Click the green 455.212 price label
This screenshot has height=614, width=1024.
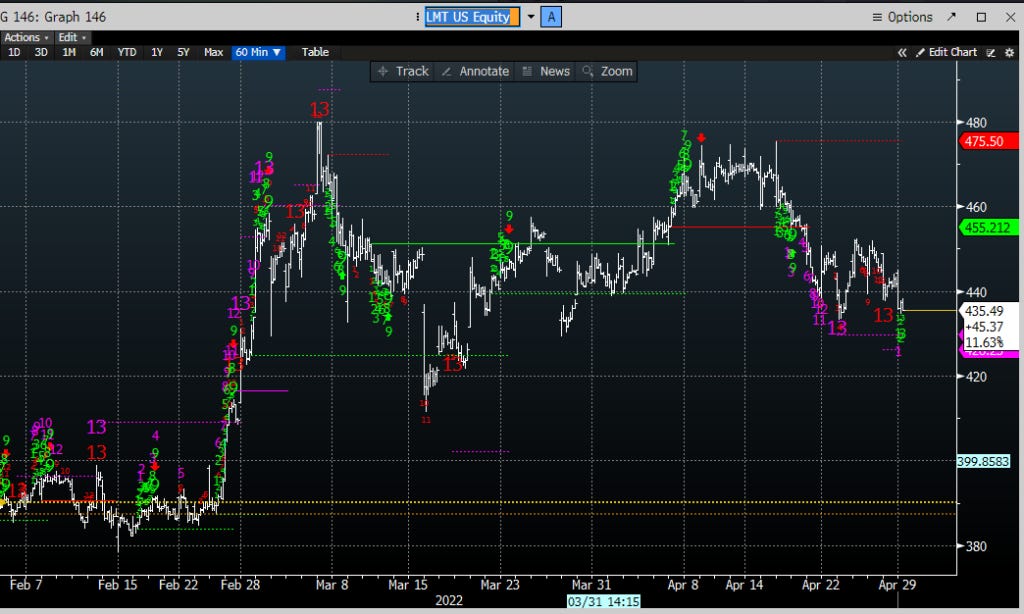point(987,227)
